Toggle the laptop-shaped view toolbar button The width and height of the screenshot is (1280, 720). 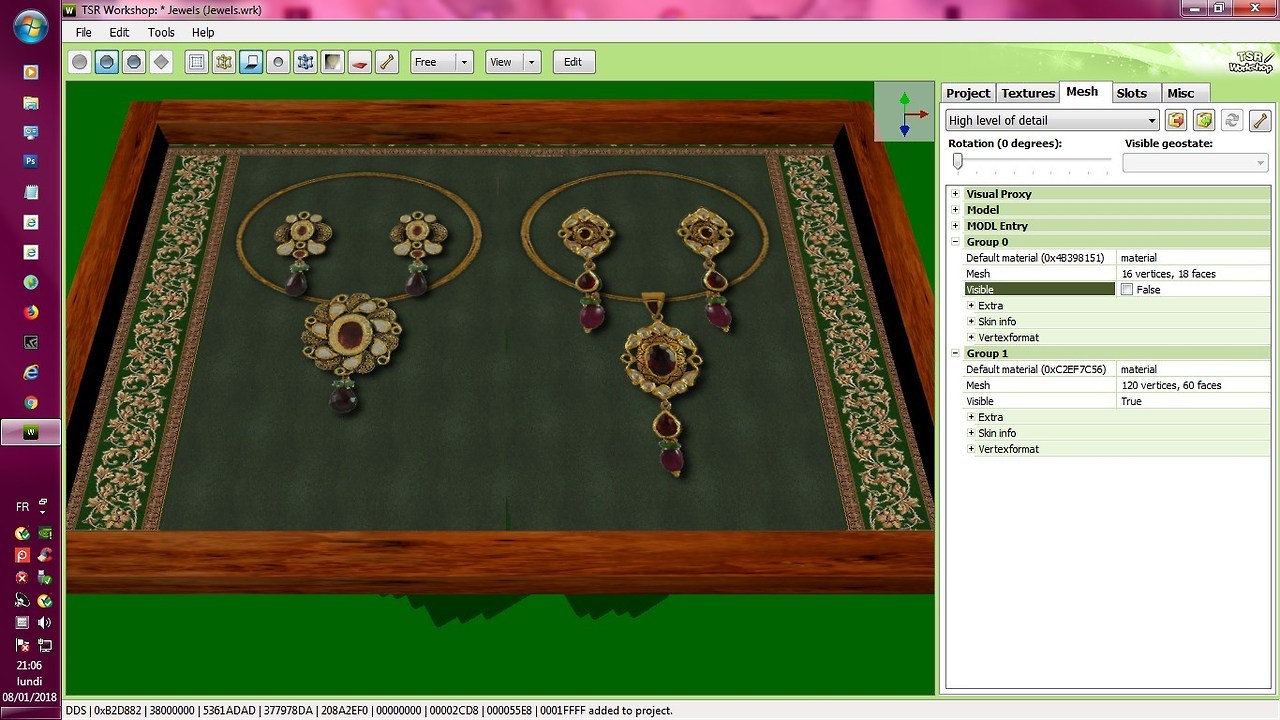pyautogui.click(x=251, y=62)
